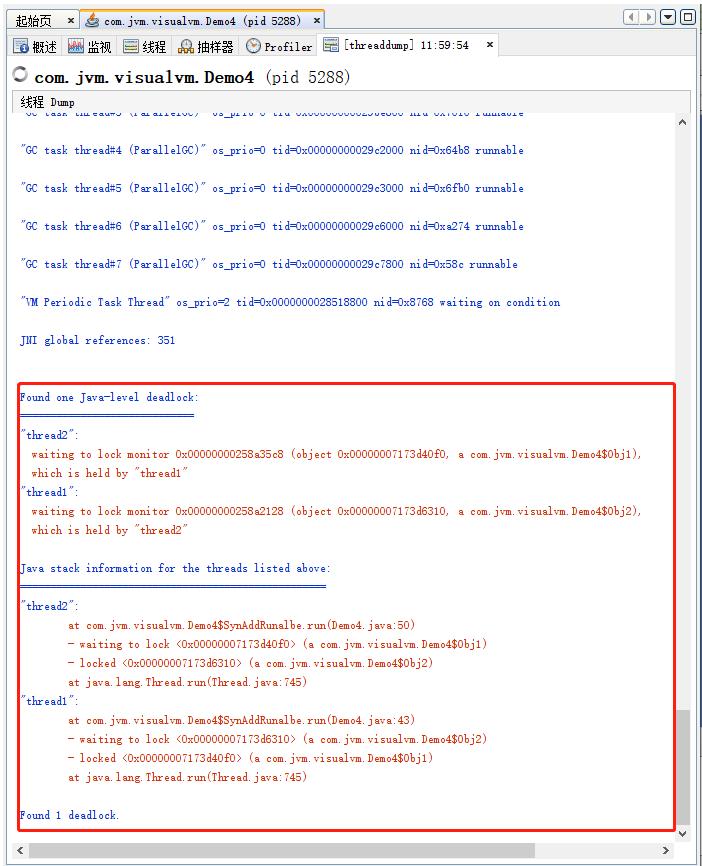This screenshot has height=866, width=702.
Task: Click the threaddump tab icon
Action: click(331, 45)
